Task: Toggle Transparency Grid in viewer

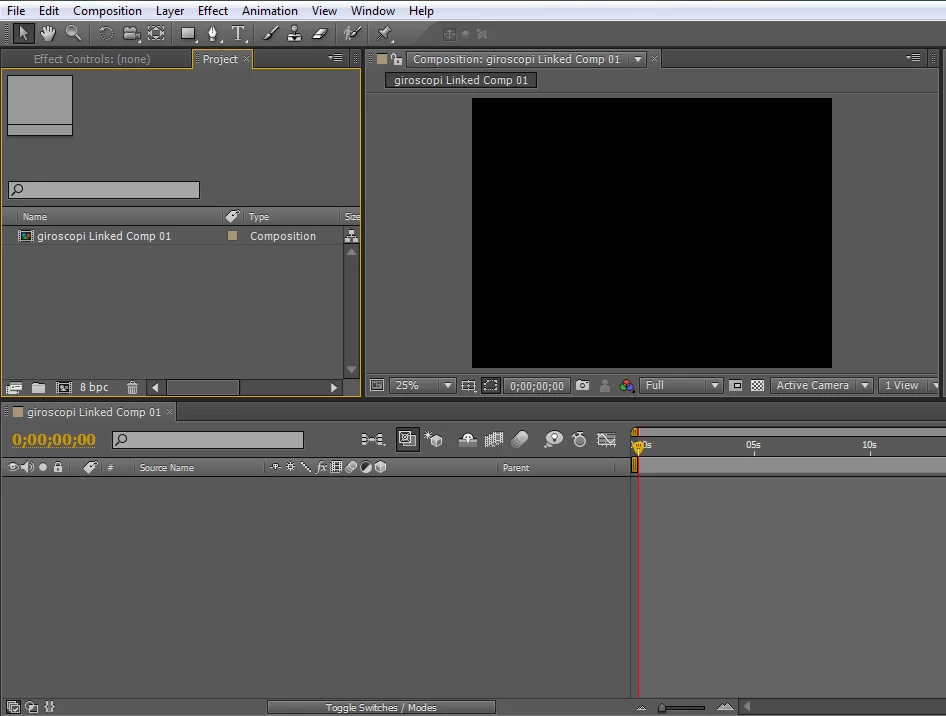Action: pyautogui.click(x=757, y=385)
